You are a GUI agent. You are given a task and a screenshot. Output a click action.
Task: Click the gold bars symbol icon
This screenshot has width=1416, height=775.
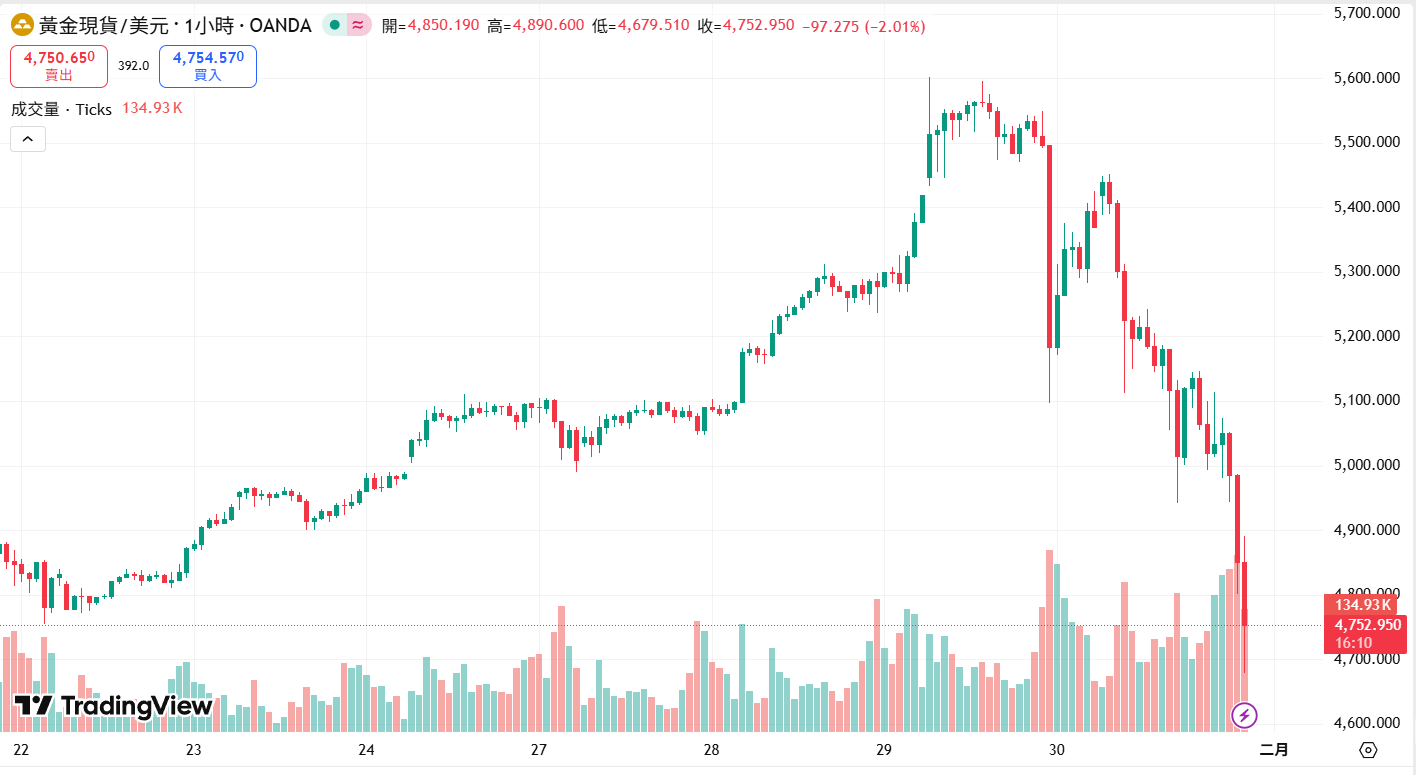pos(22,25)
